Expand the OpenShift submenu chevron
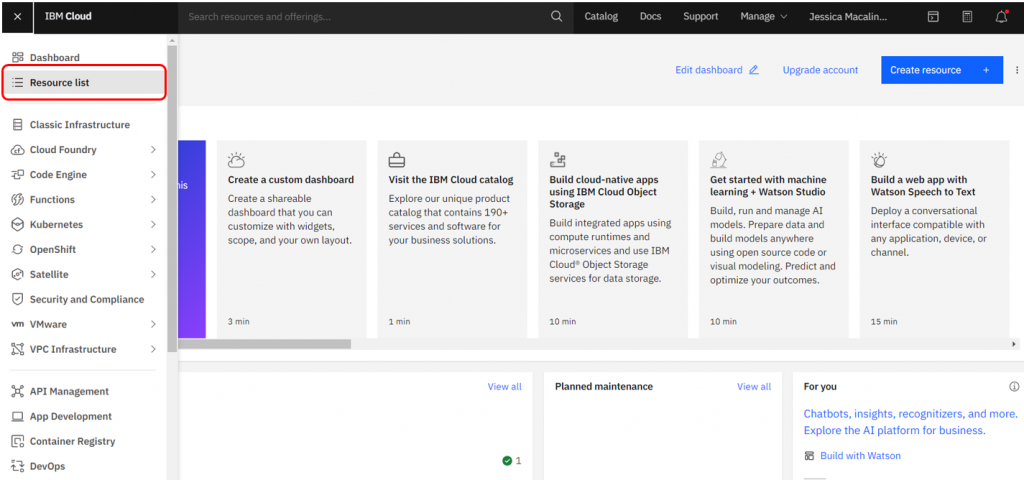Screen dimensions: 1024x480 pyautogui.click(x=153, y=249)
